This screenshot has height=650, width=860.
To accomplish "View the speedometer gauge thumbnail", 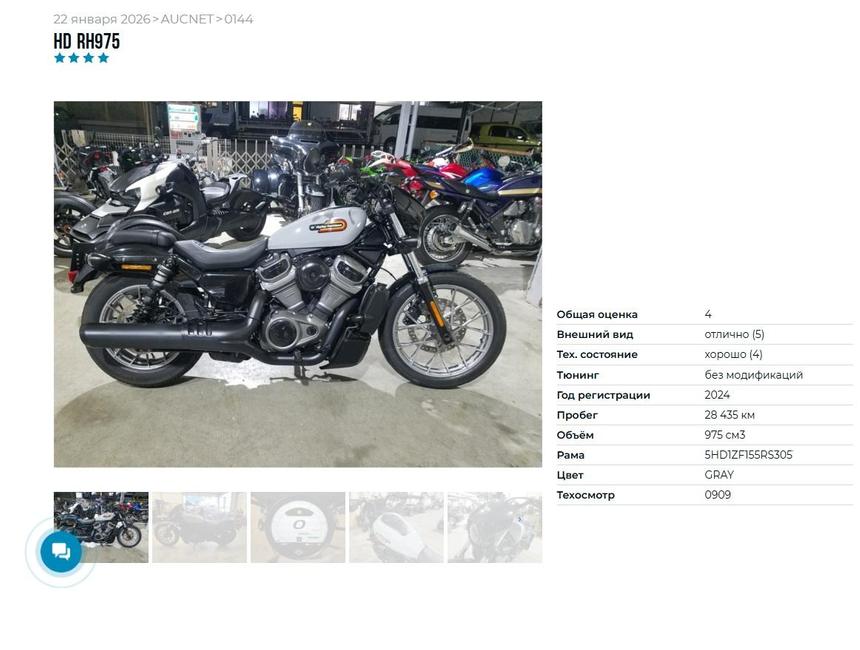I will click(x=298, y=527).
